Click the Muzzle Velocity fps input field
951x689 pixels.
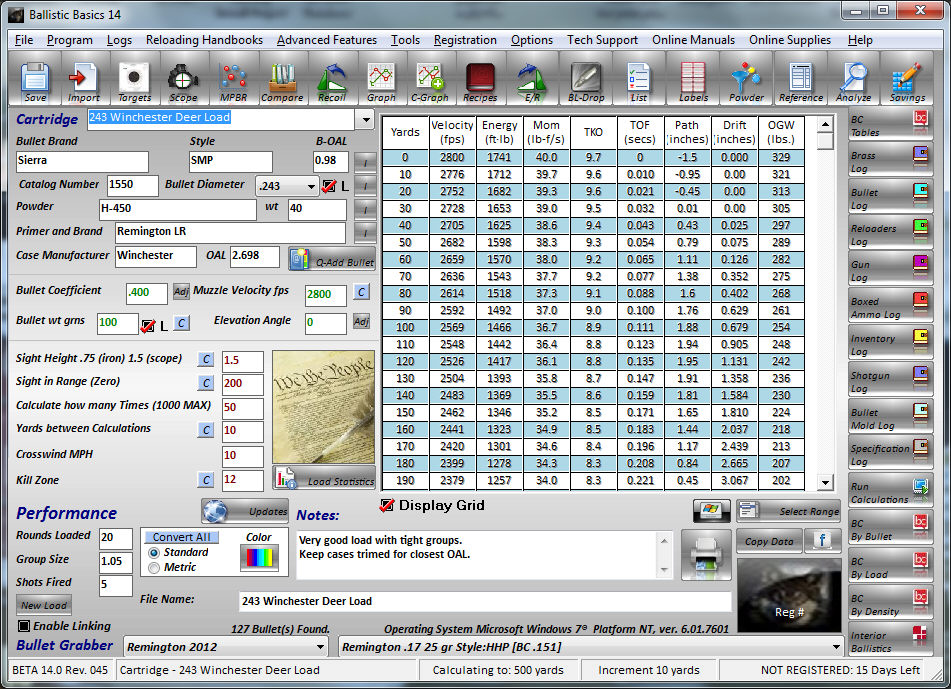click(x=326, y=294)
